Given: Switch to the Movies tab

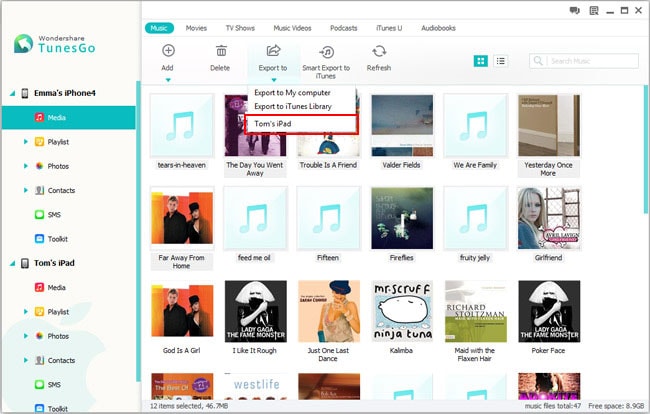Looking at the screenshot, I should pyautogui.click(x=196, y=28).
